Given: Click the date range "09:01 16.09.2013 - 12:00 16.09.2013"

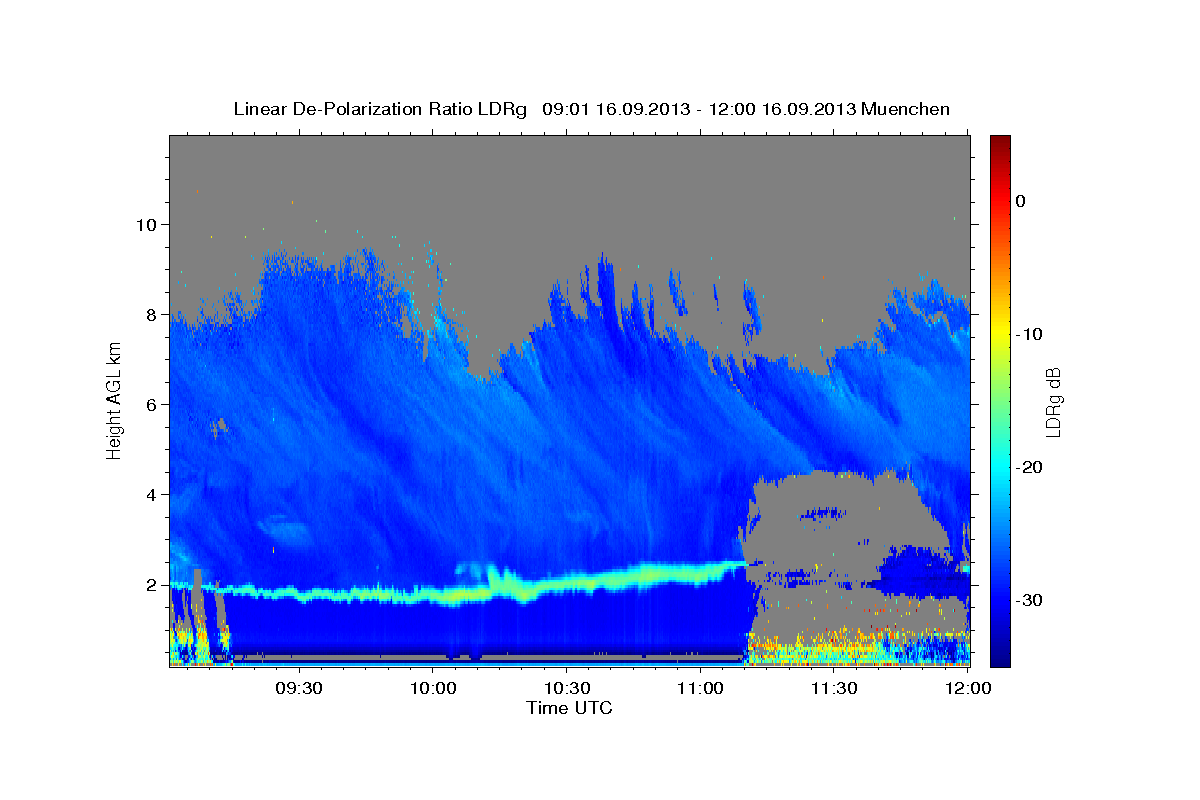Looking at the screenshot, I should tap(699, 109).
